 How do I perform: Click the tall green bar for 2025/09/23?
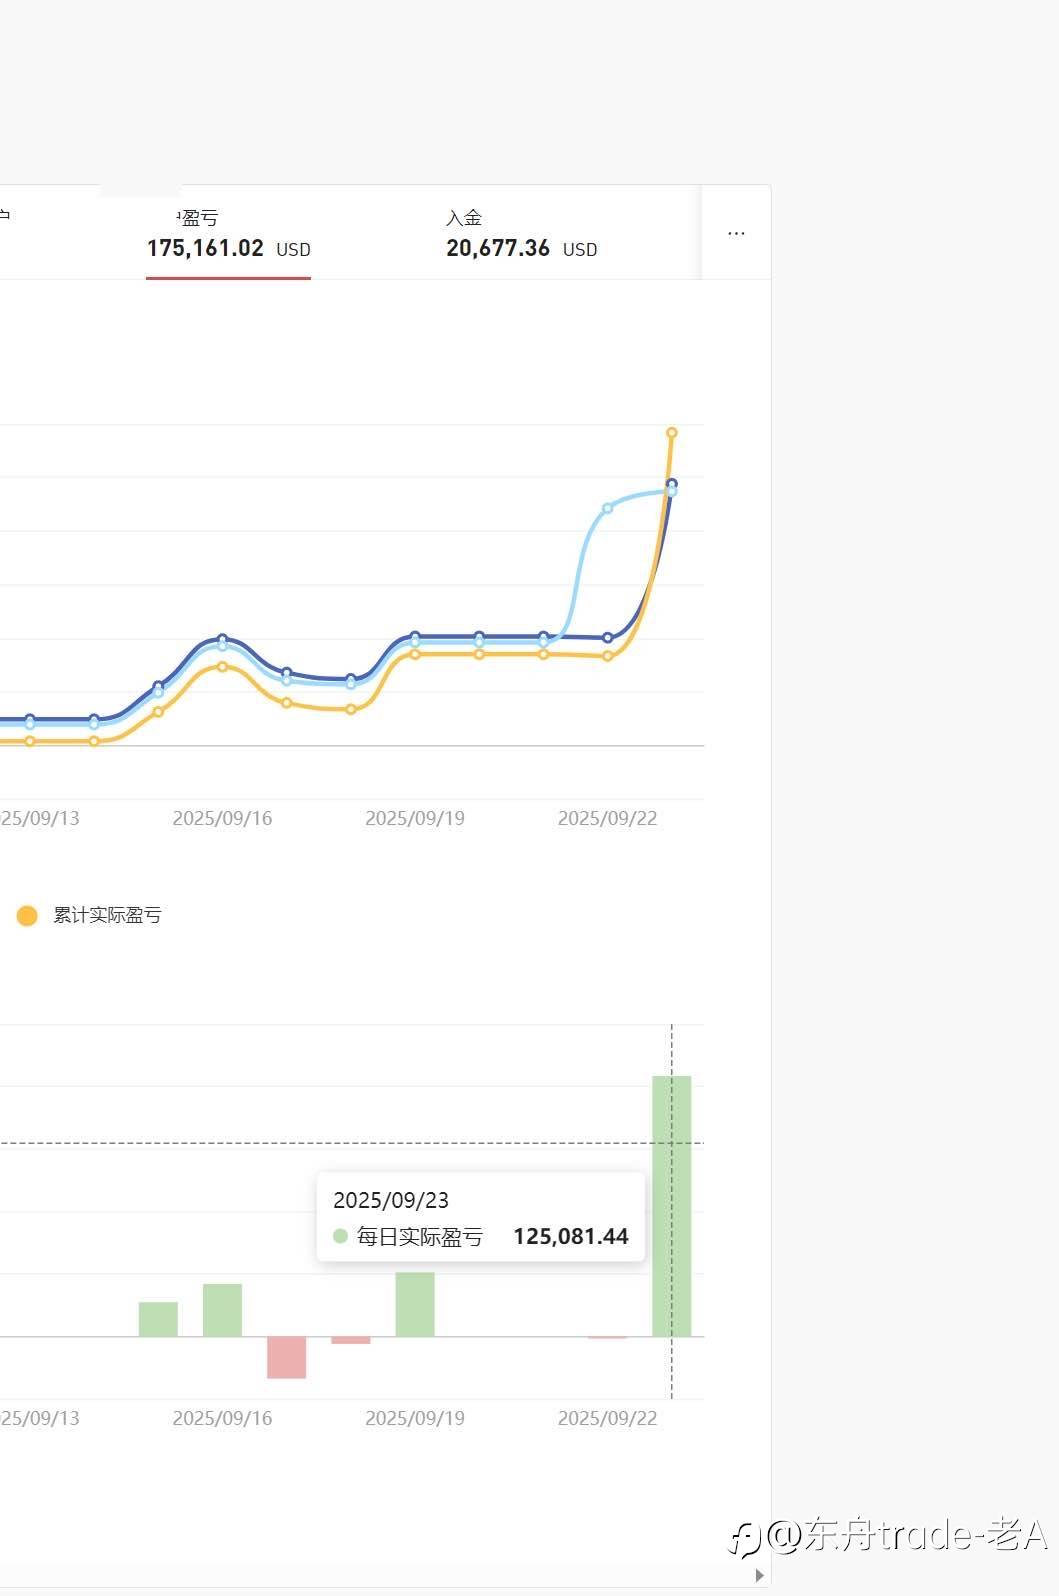click(671, 1205)
